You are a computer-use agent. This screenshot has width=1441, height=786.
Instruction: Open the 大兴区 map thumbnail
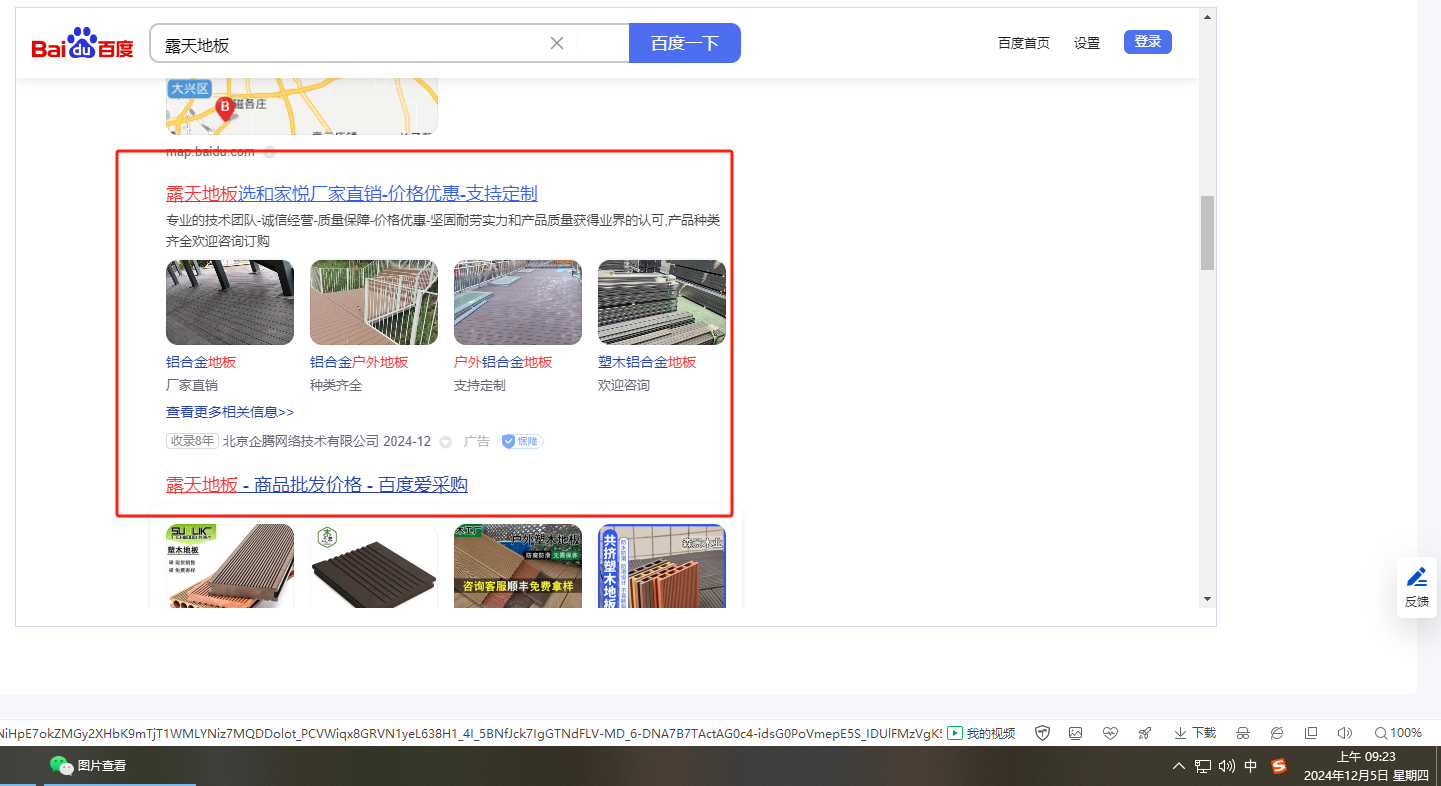coord(302,105)
